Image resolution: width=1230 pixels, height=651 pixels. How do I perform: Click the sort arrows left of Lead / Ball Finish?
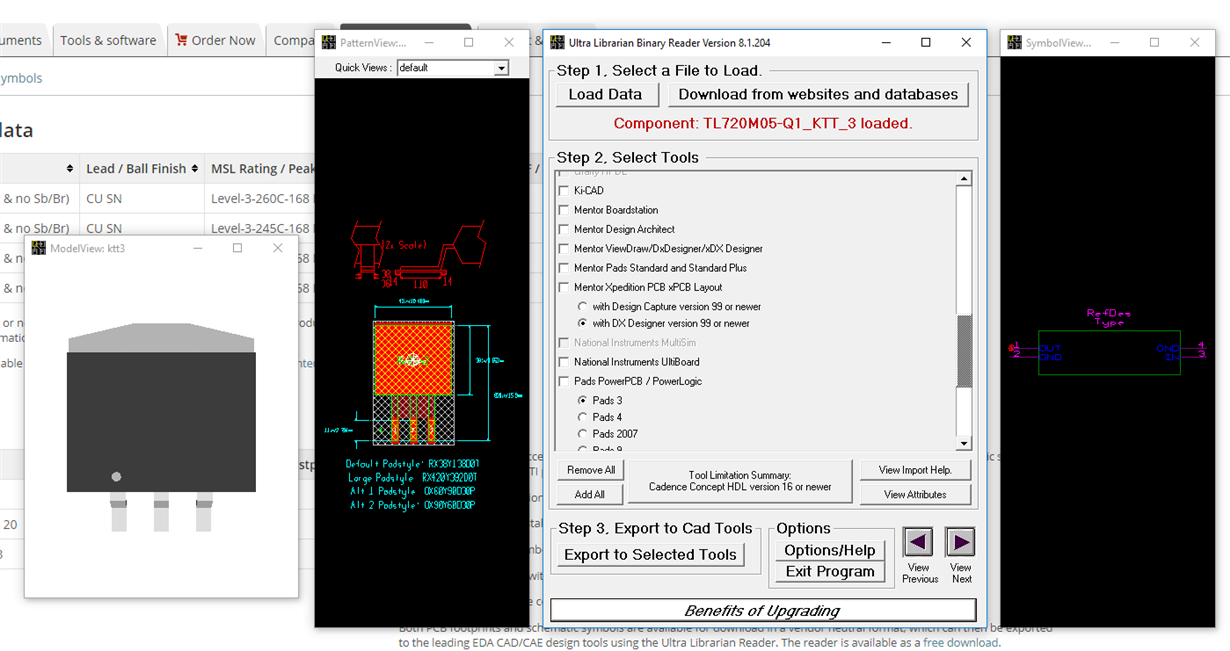coord(70,169)
